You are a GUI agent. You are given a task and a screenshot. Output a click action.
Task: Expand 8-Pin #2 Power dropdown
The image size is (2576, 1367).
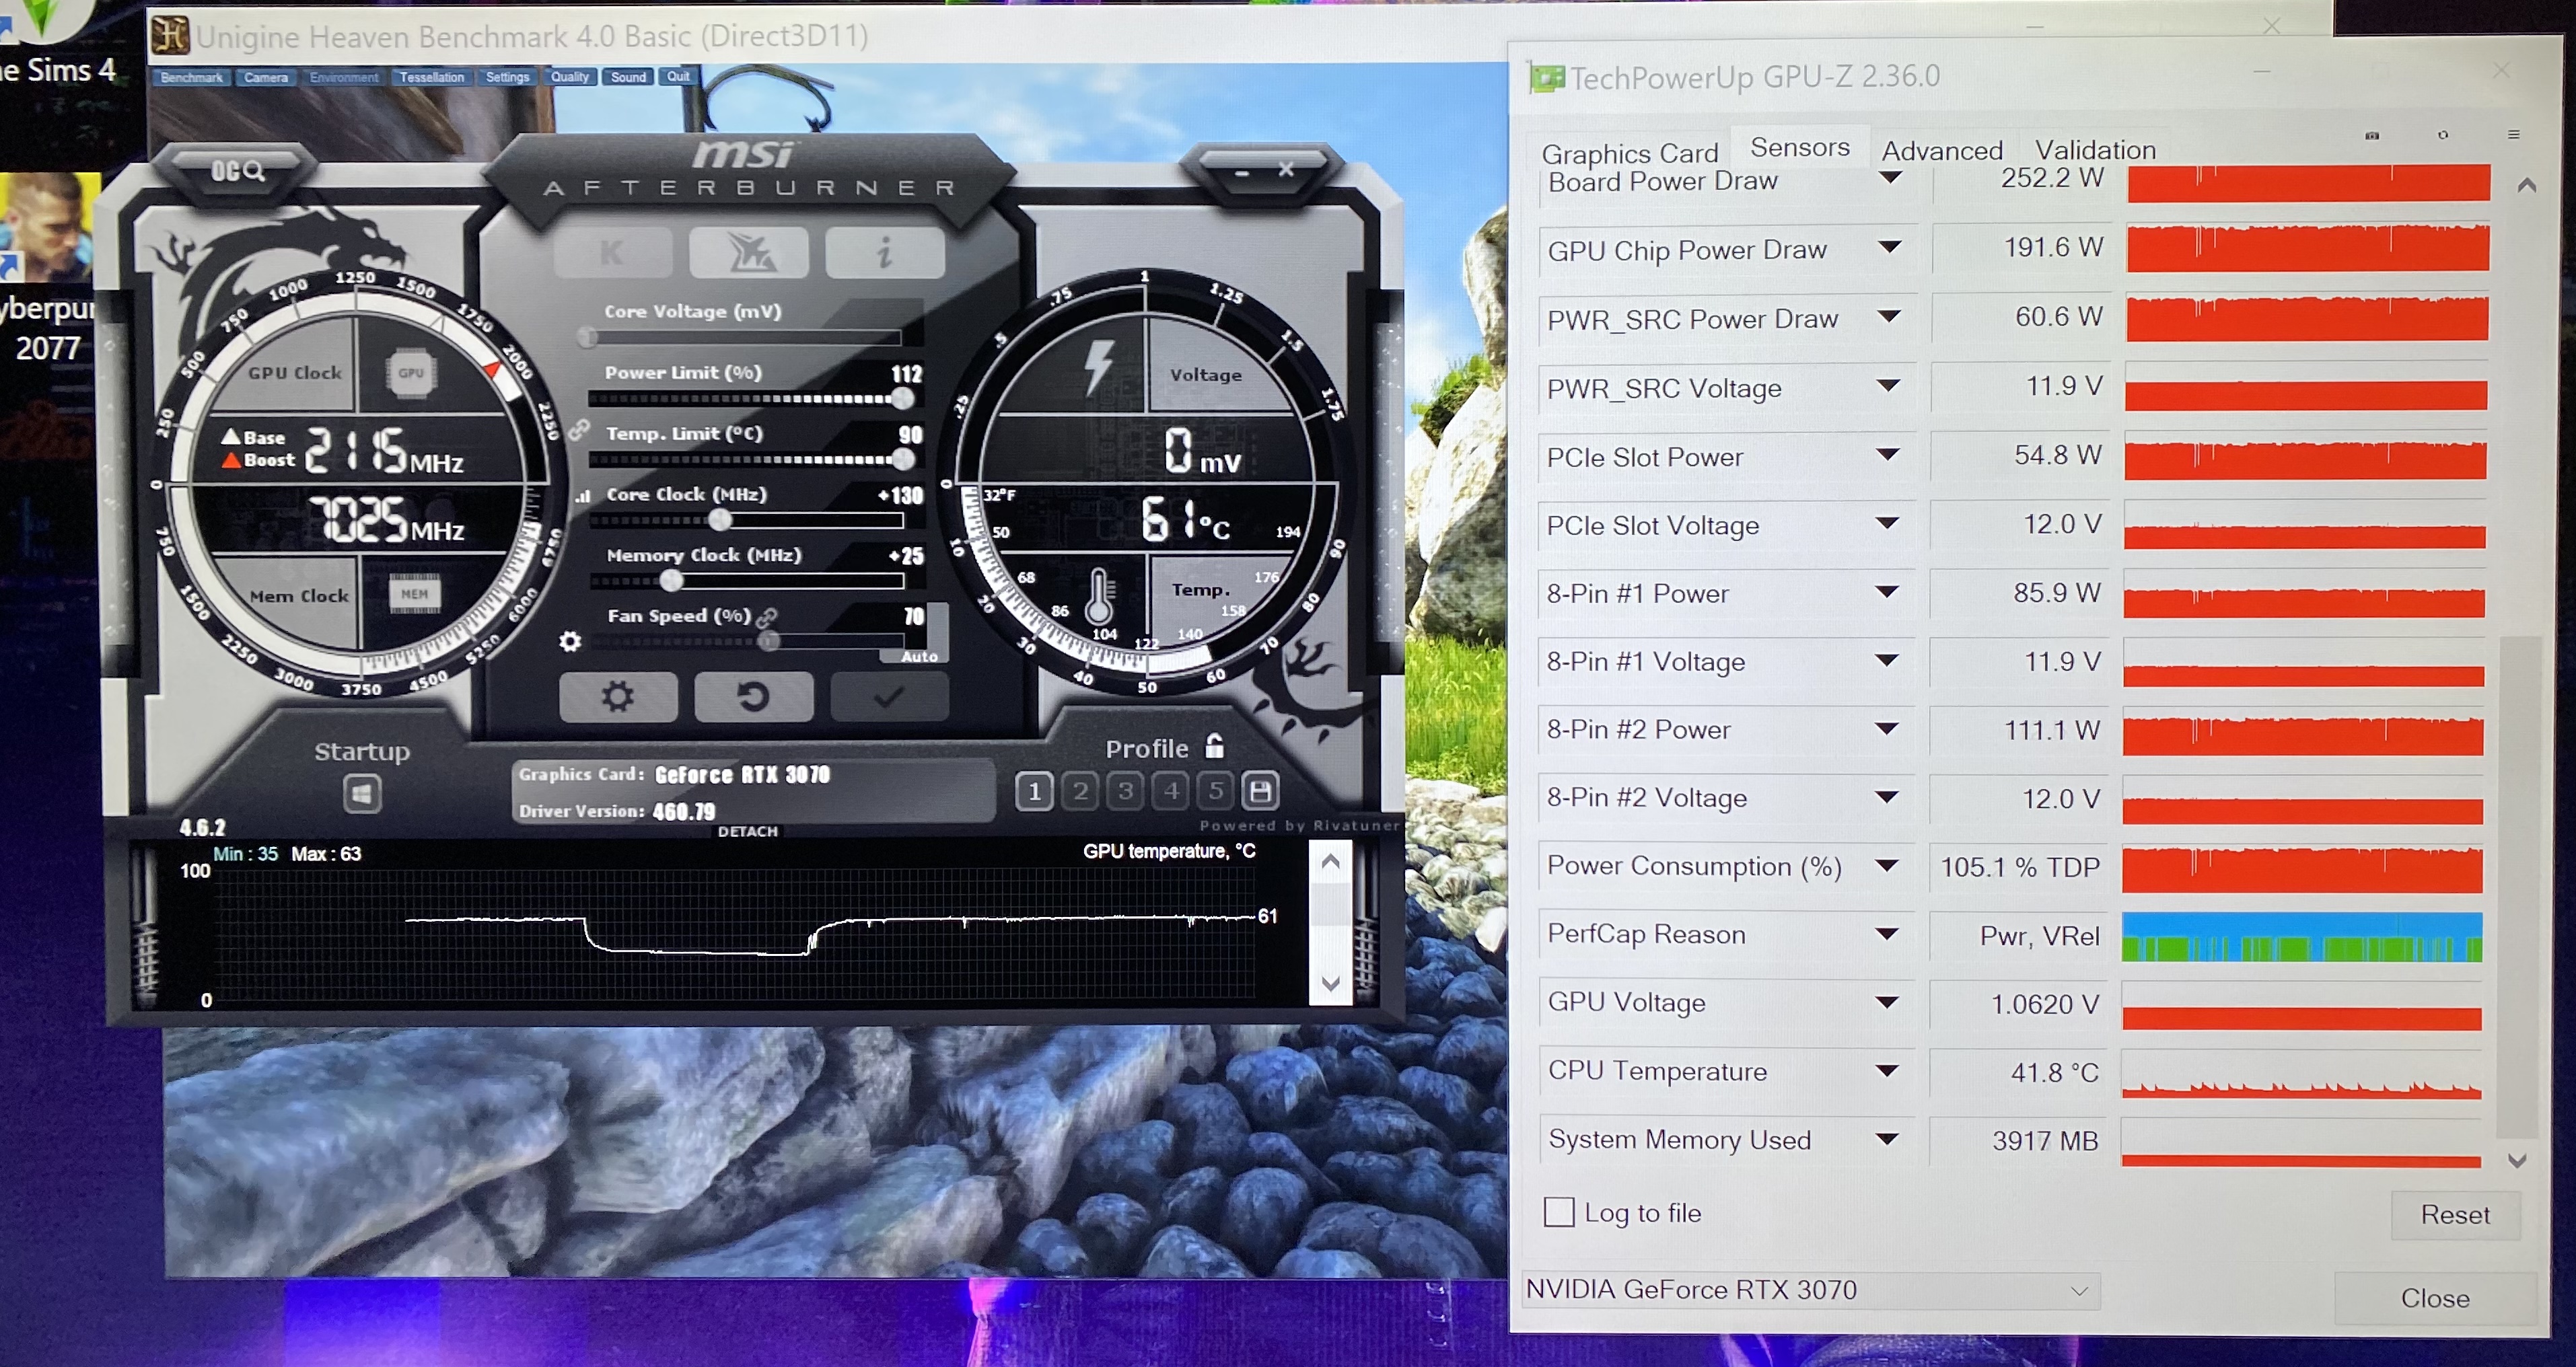(1887, 729)
